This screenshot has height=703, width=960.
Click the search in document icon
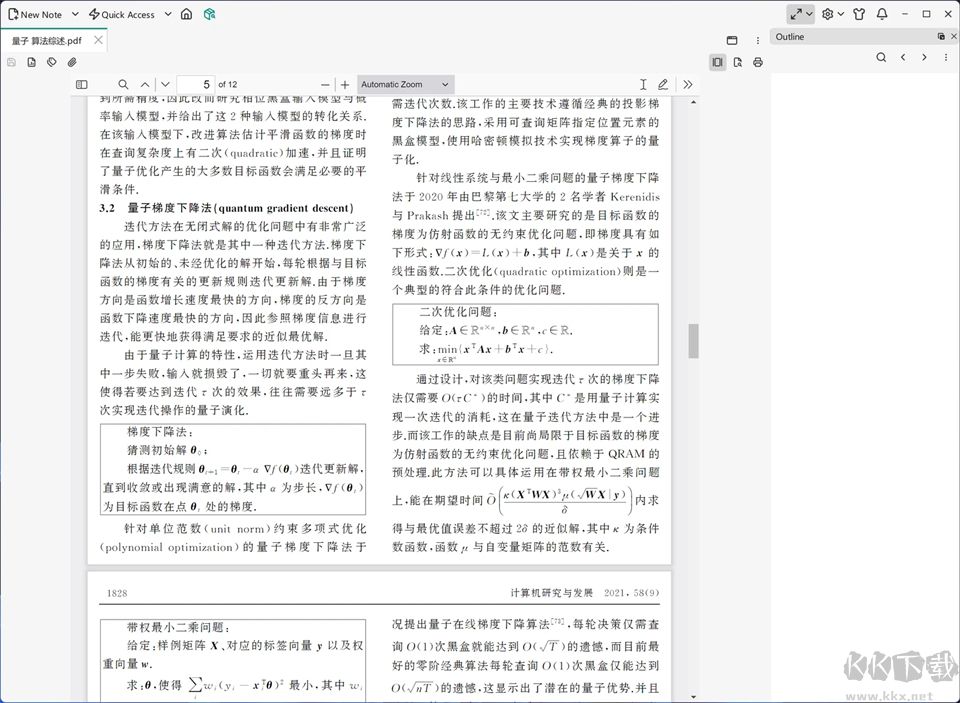pos(738,62)
